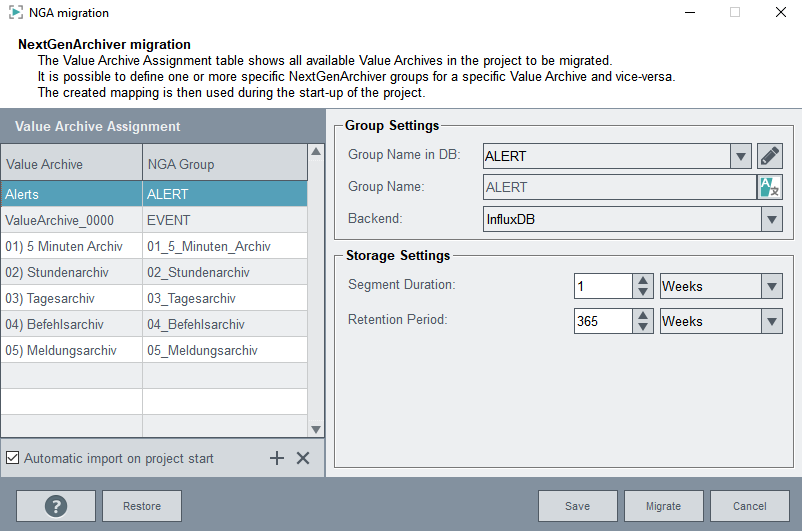Click the Cancel button
The width and height of the screenshot is (802, 531).
coord(750,506)
